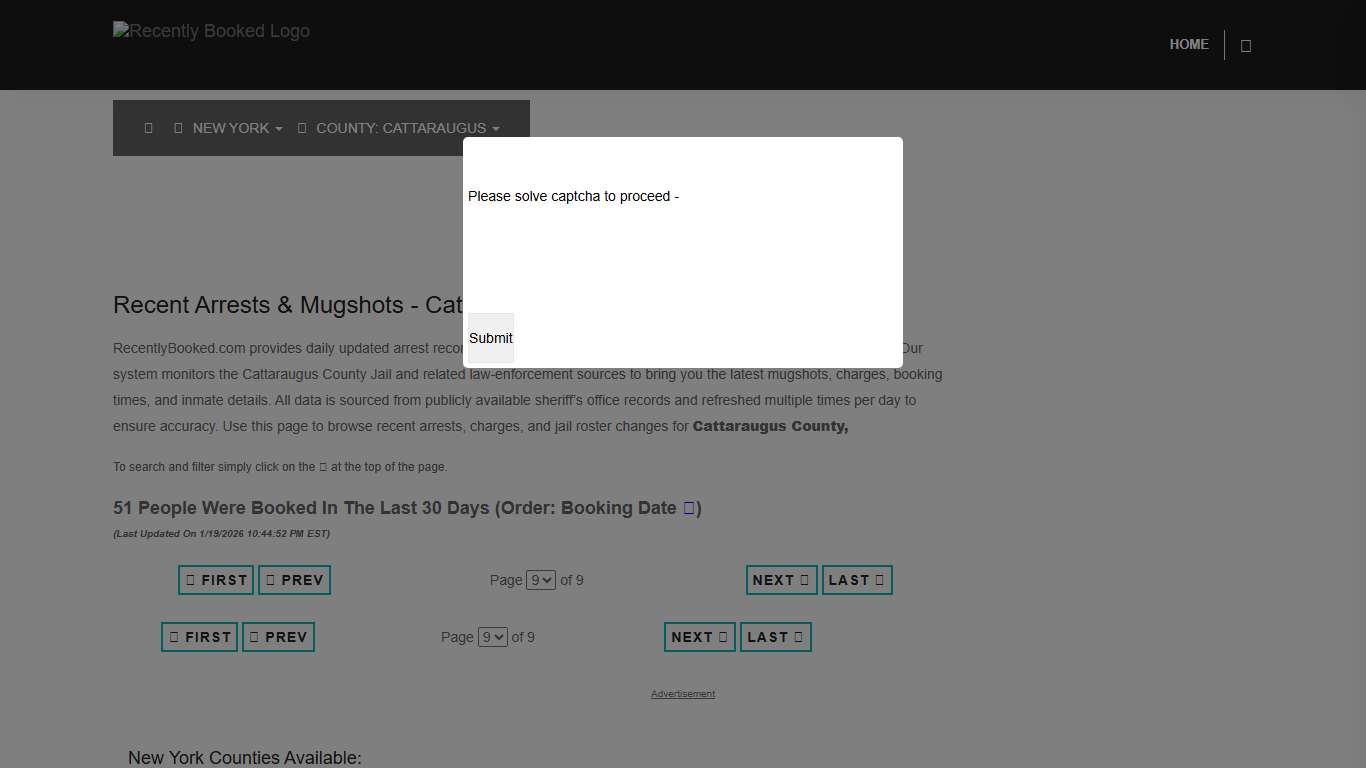This screenshot has width=1366, height=768.
Task: Click NEXT in the upper pagination row
Action: pos(781,580)
